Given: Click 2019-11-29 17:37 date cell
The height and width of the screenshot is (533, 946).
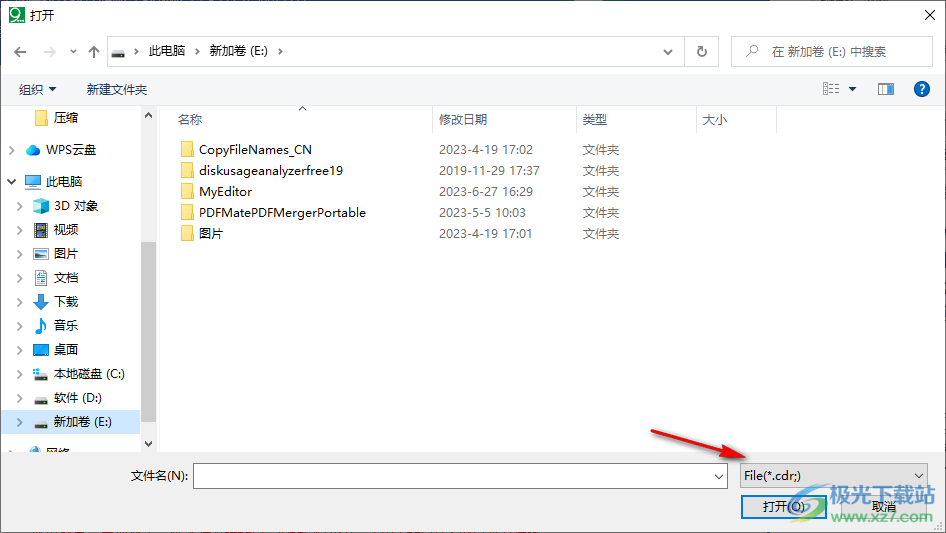Looking at the screenshot, I should [x=489, y=171].
